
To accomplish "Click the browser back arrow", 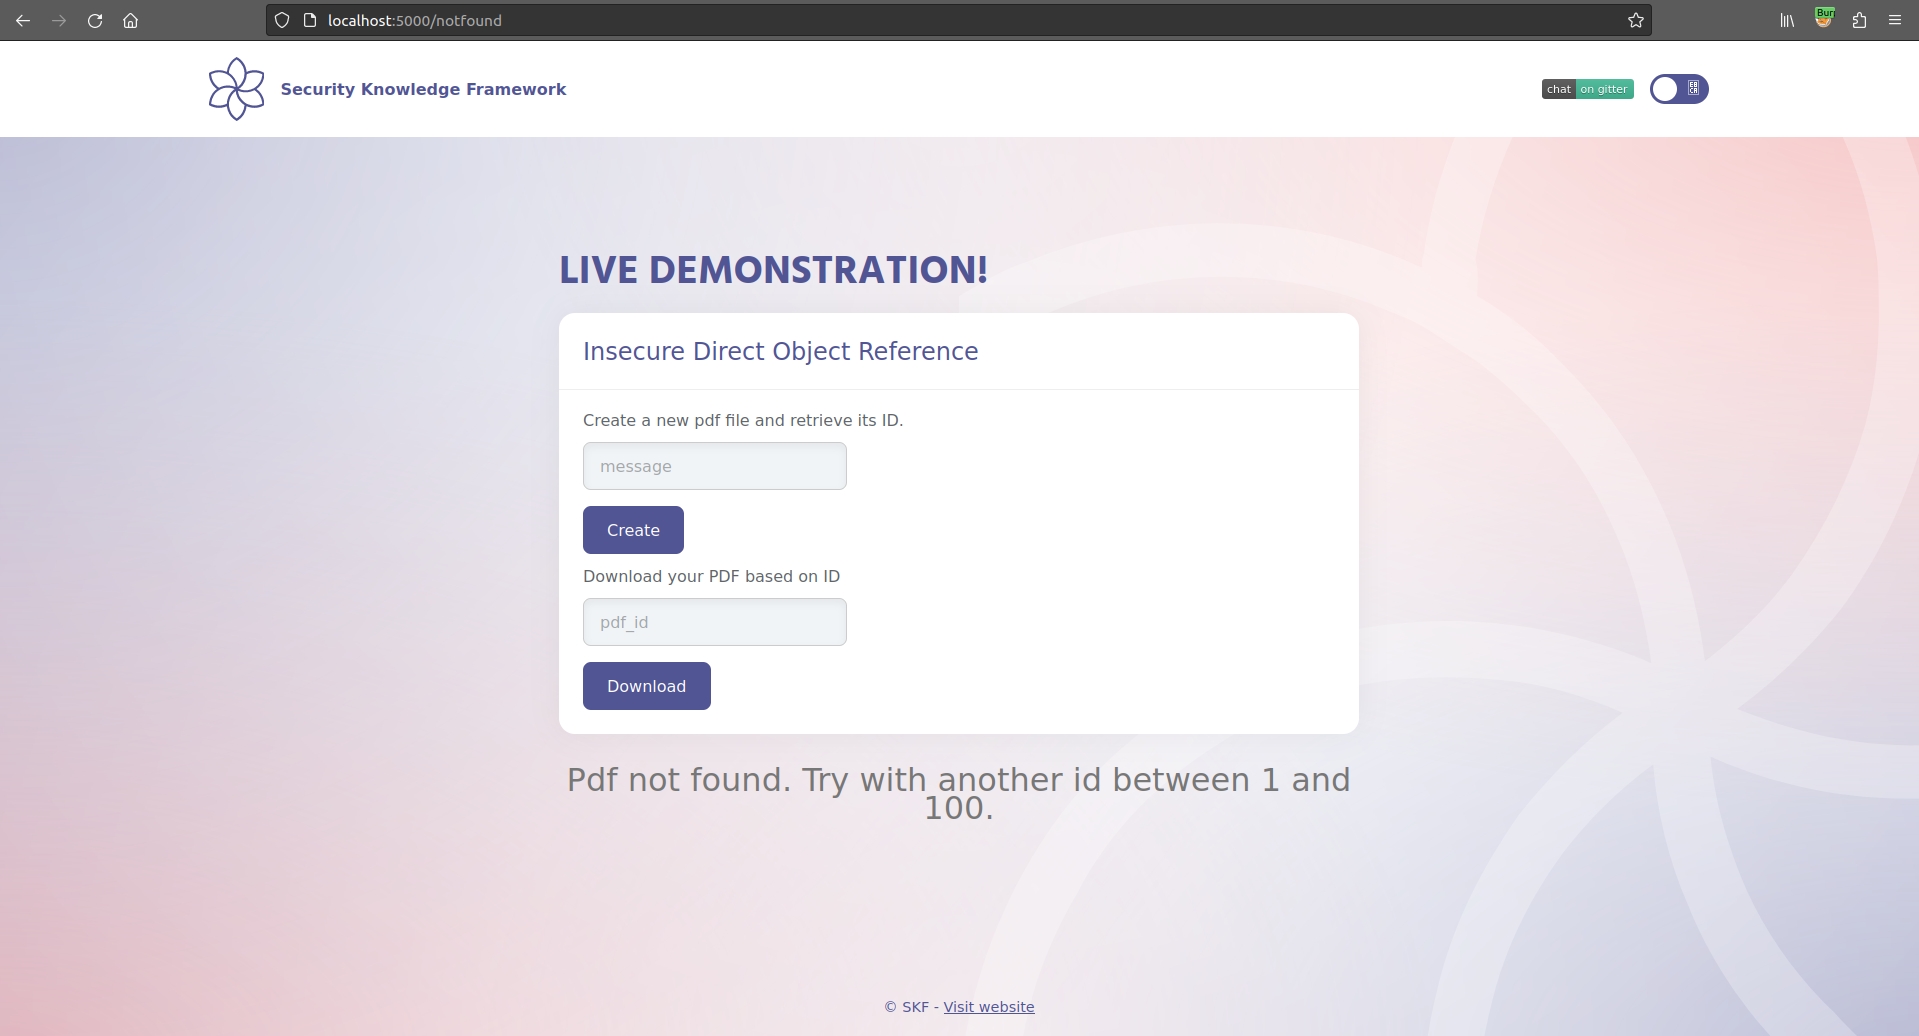I will click(23, 20).
